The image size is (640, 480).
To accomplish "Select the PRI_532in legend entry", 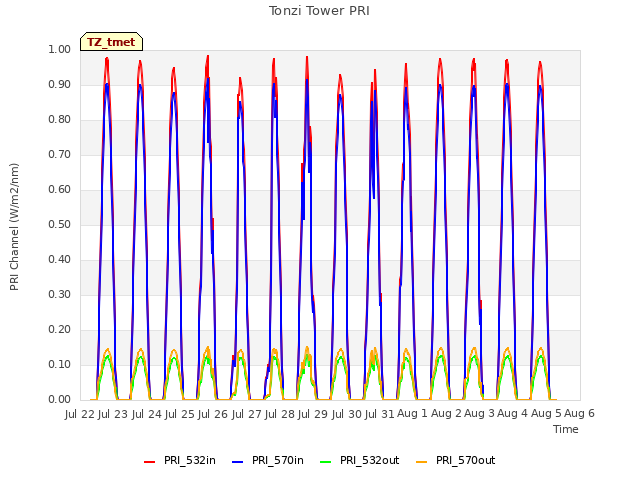I will point(180,460).
